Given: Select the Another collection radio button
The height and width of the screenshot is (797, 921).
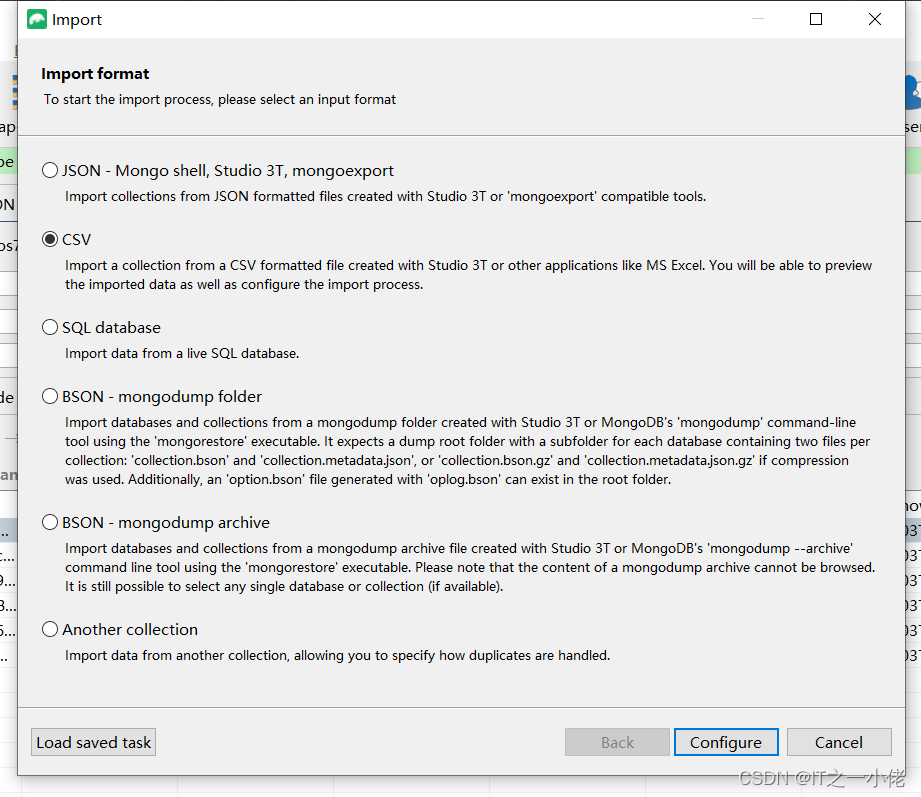Looking at the screenshot, I should (x=50, y=629).
